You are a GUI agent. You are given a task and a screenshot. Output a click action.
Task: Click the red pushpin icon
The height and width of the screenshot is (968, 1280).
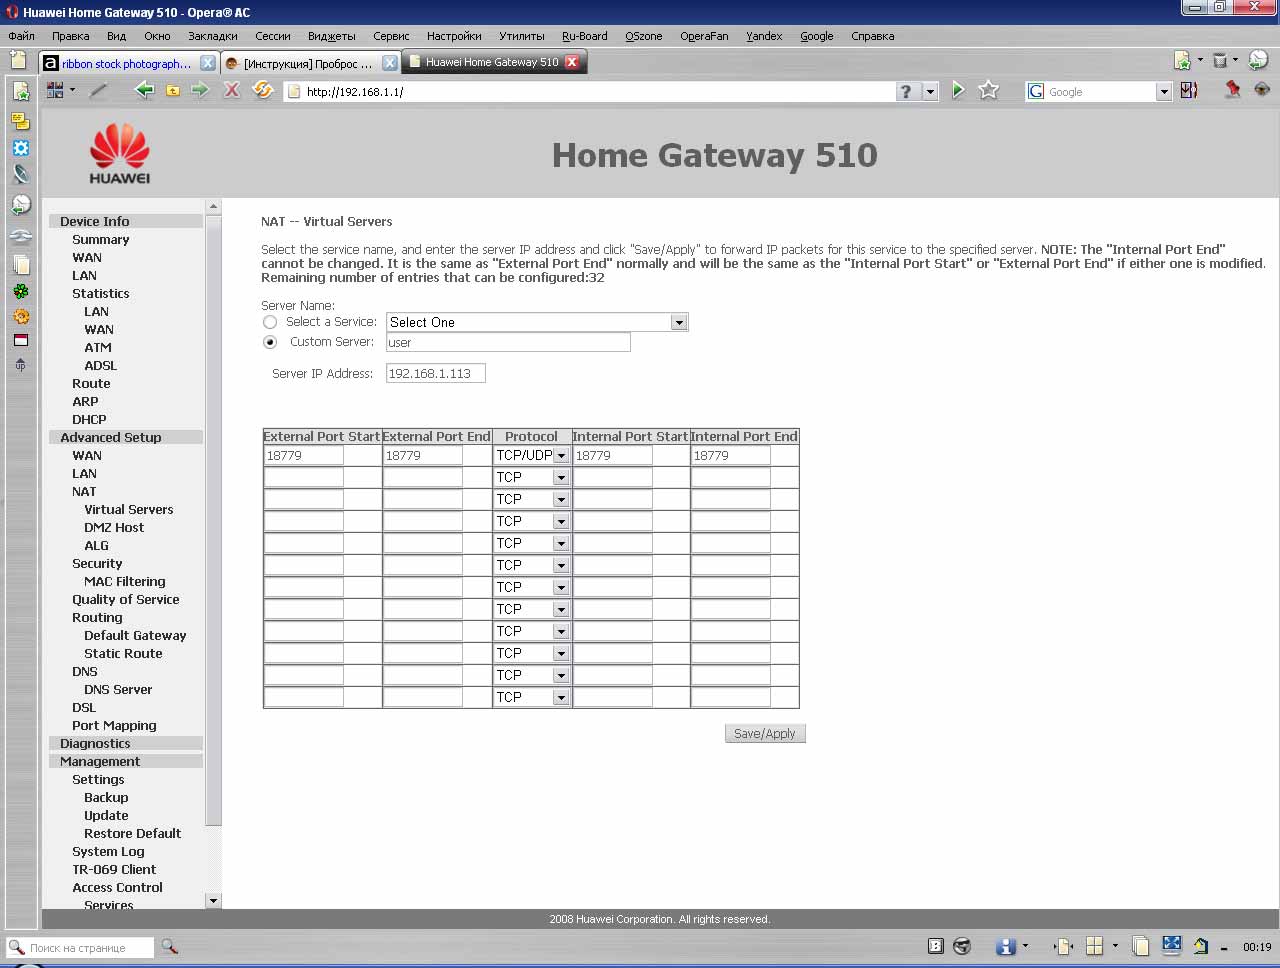pos(1233,90)
